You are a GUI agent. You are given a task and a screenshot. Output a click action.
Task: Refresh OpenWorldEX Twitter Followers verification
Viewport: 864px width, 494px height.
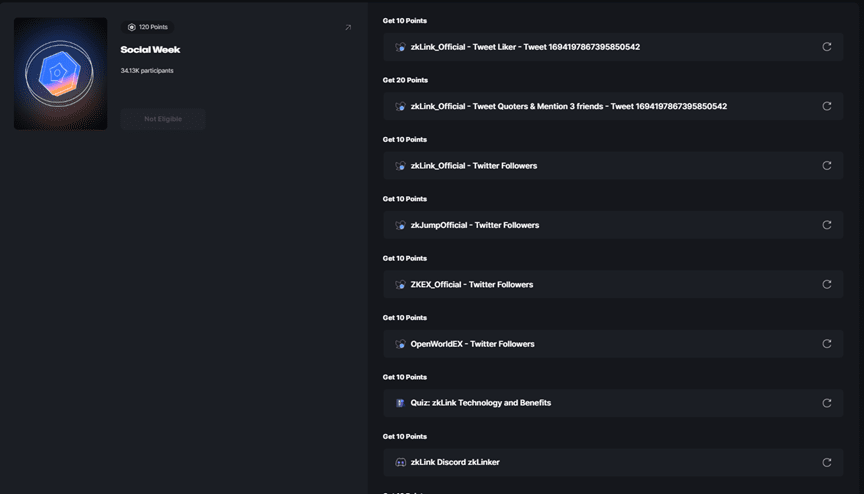(x=827, y=344)
